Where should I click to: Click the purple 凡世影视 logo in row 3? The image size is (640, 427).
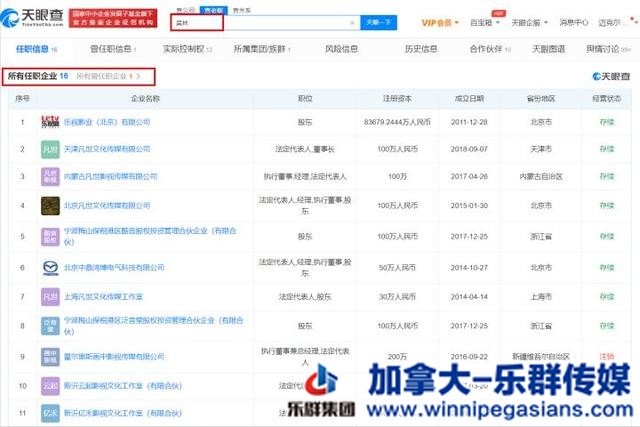(50, 176)
